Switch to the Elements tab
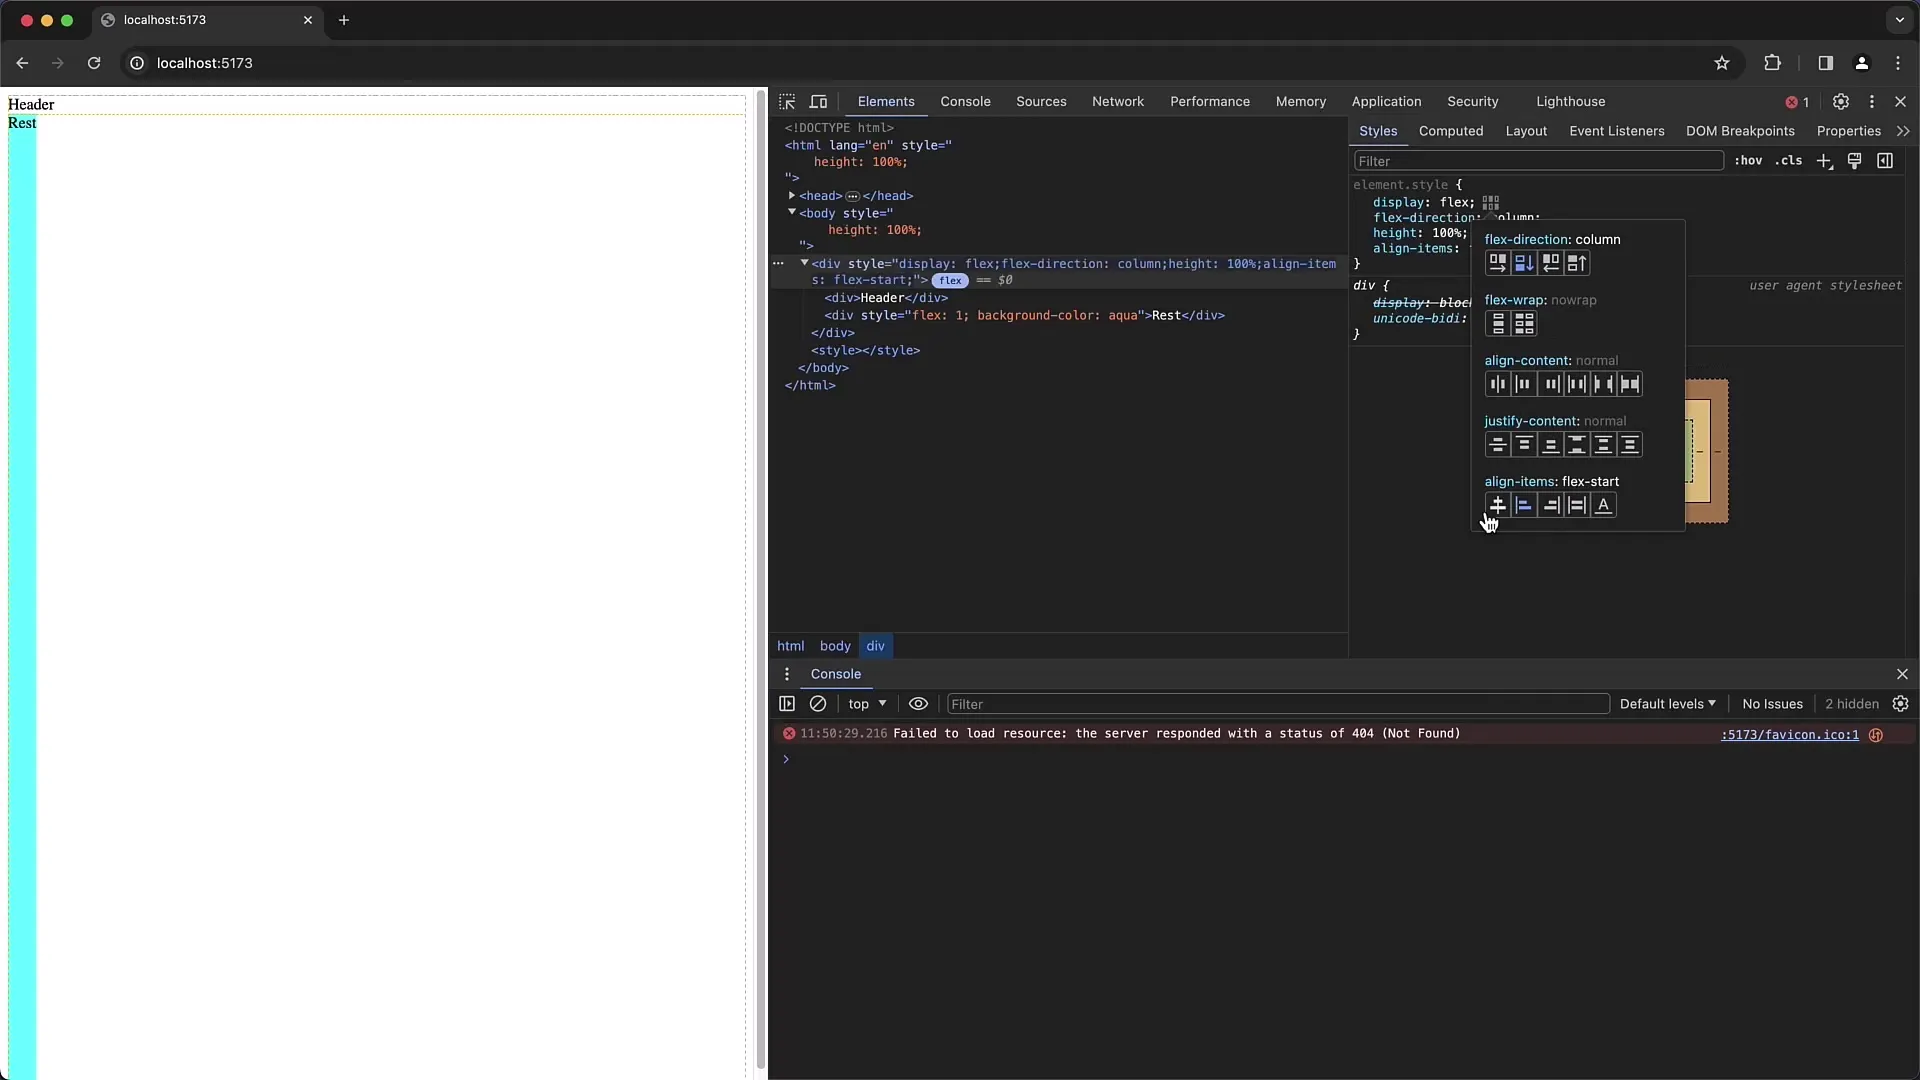 [885, 102]
